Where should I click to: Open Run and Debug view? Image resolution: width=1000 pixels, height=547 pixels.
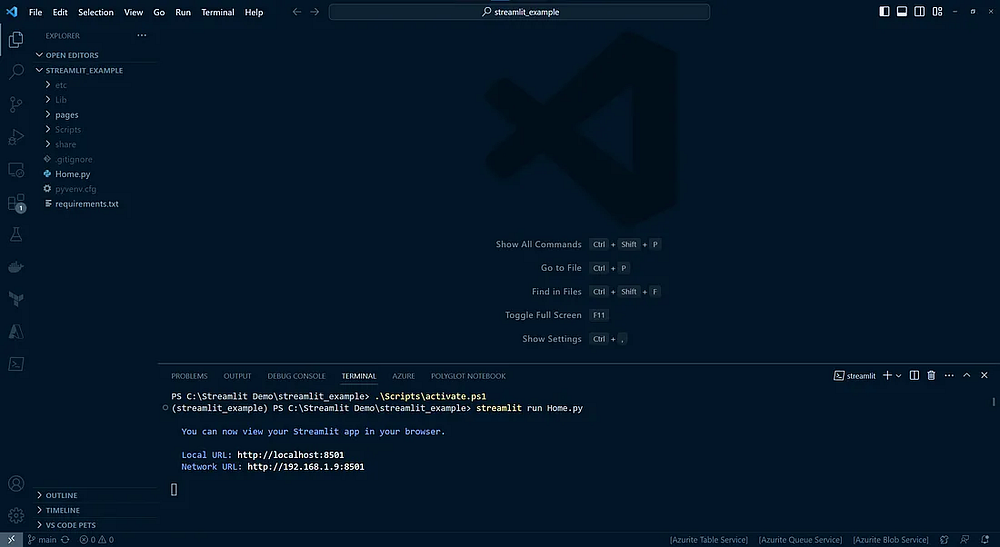click(x=16, y=136)
